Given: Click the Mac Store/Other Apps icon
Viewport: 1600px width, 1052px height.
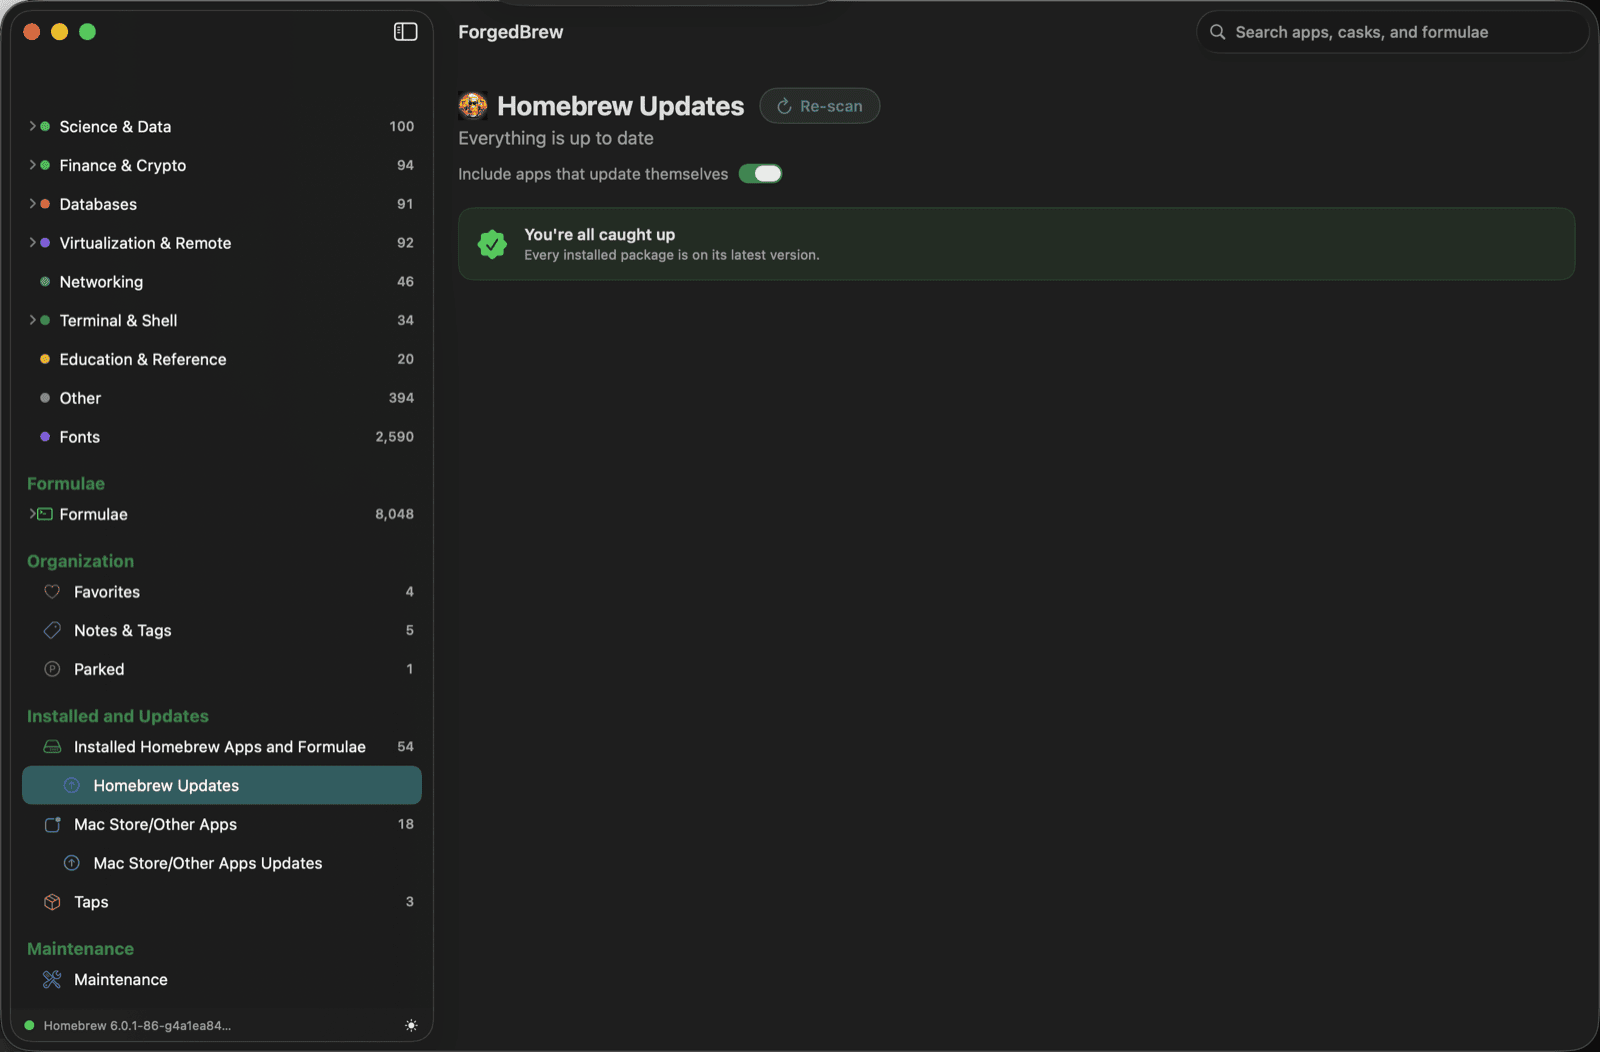Looking at the screenshot, I should 52,824.
